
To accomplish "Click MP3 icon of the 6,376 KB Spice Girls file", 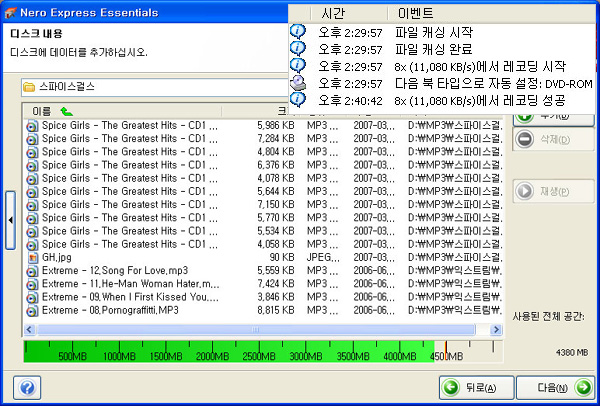I will tap(33, 166).
